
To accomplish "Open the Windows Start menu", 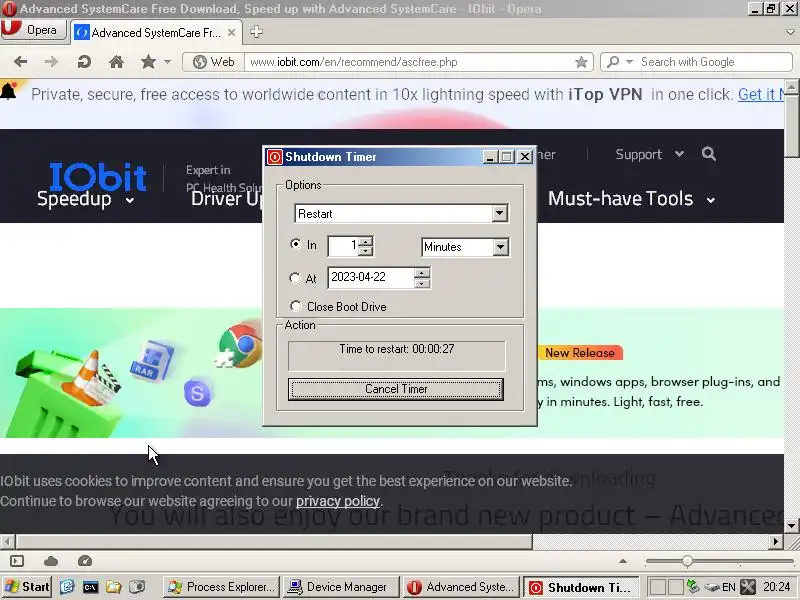I will click(x=27, y=587).
